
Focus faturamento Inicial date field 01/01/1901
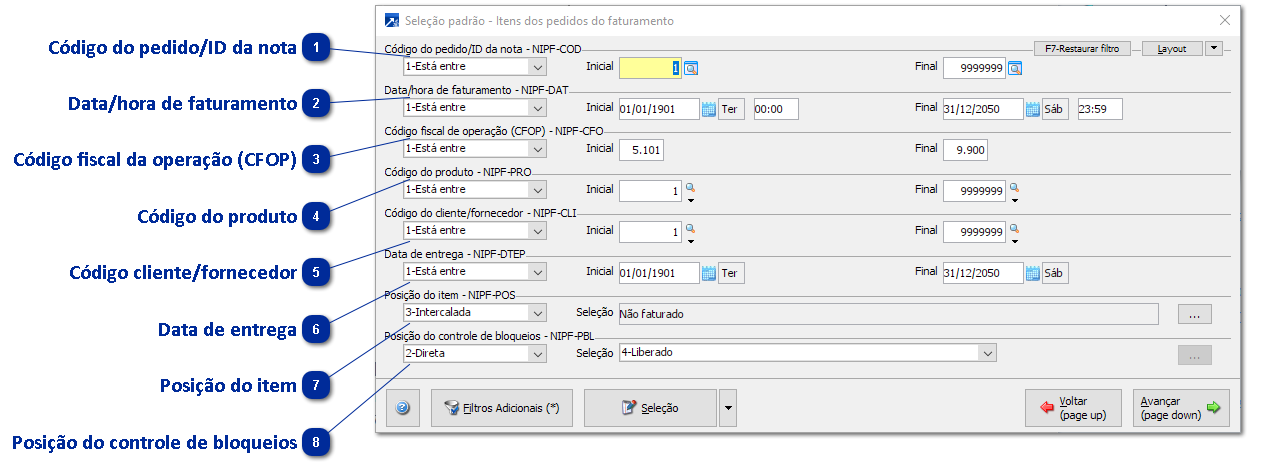tap(659, 109)
